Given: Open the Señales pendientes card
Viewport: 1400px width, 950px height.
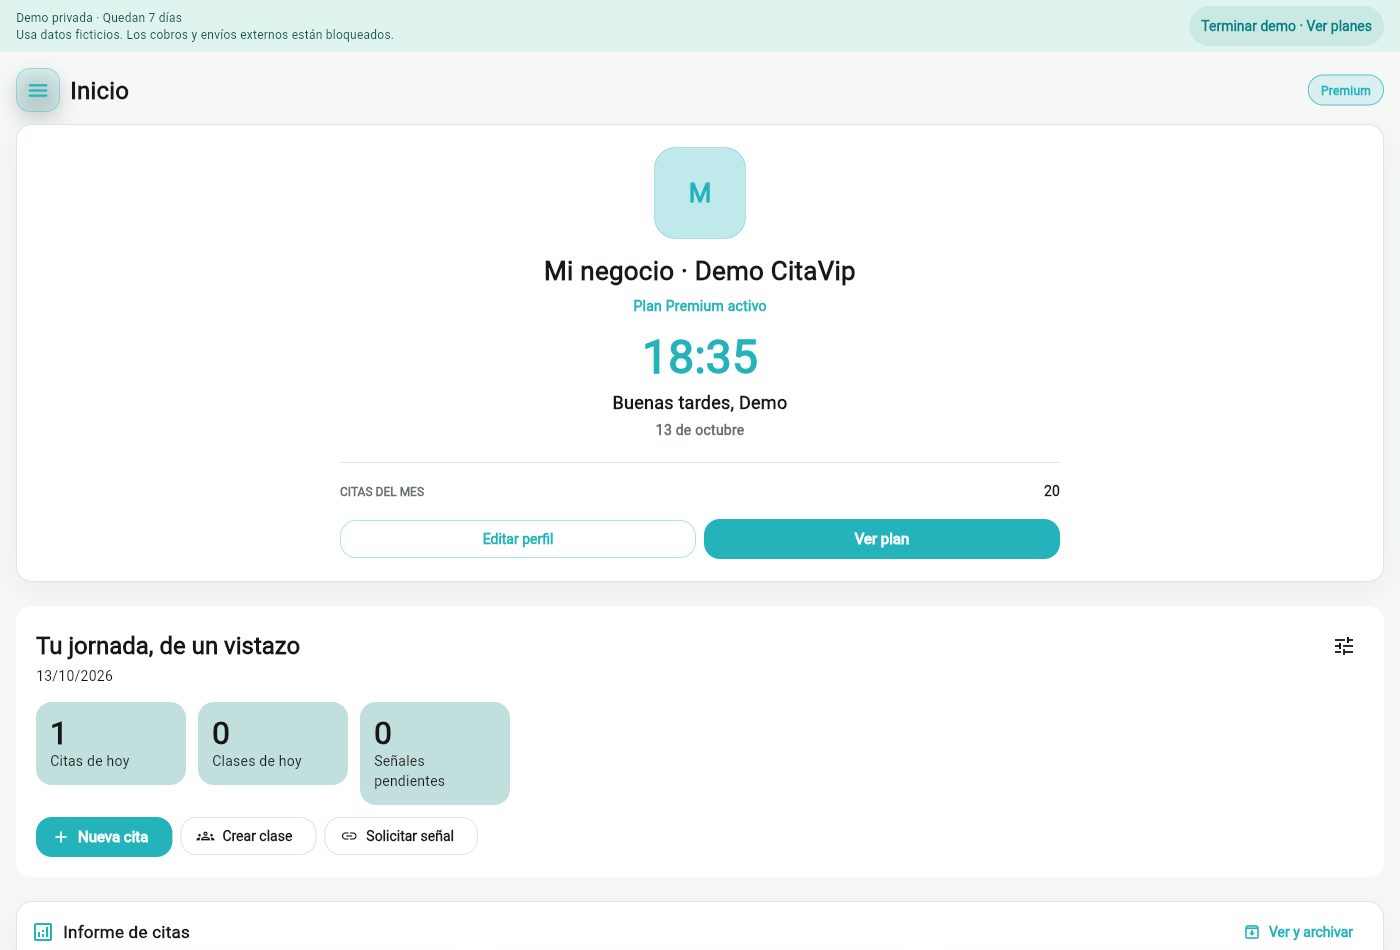Looking at the screenshot, I should (x=435, y=753).
